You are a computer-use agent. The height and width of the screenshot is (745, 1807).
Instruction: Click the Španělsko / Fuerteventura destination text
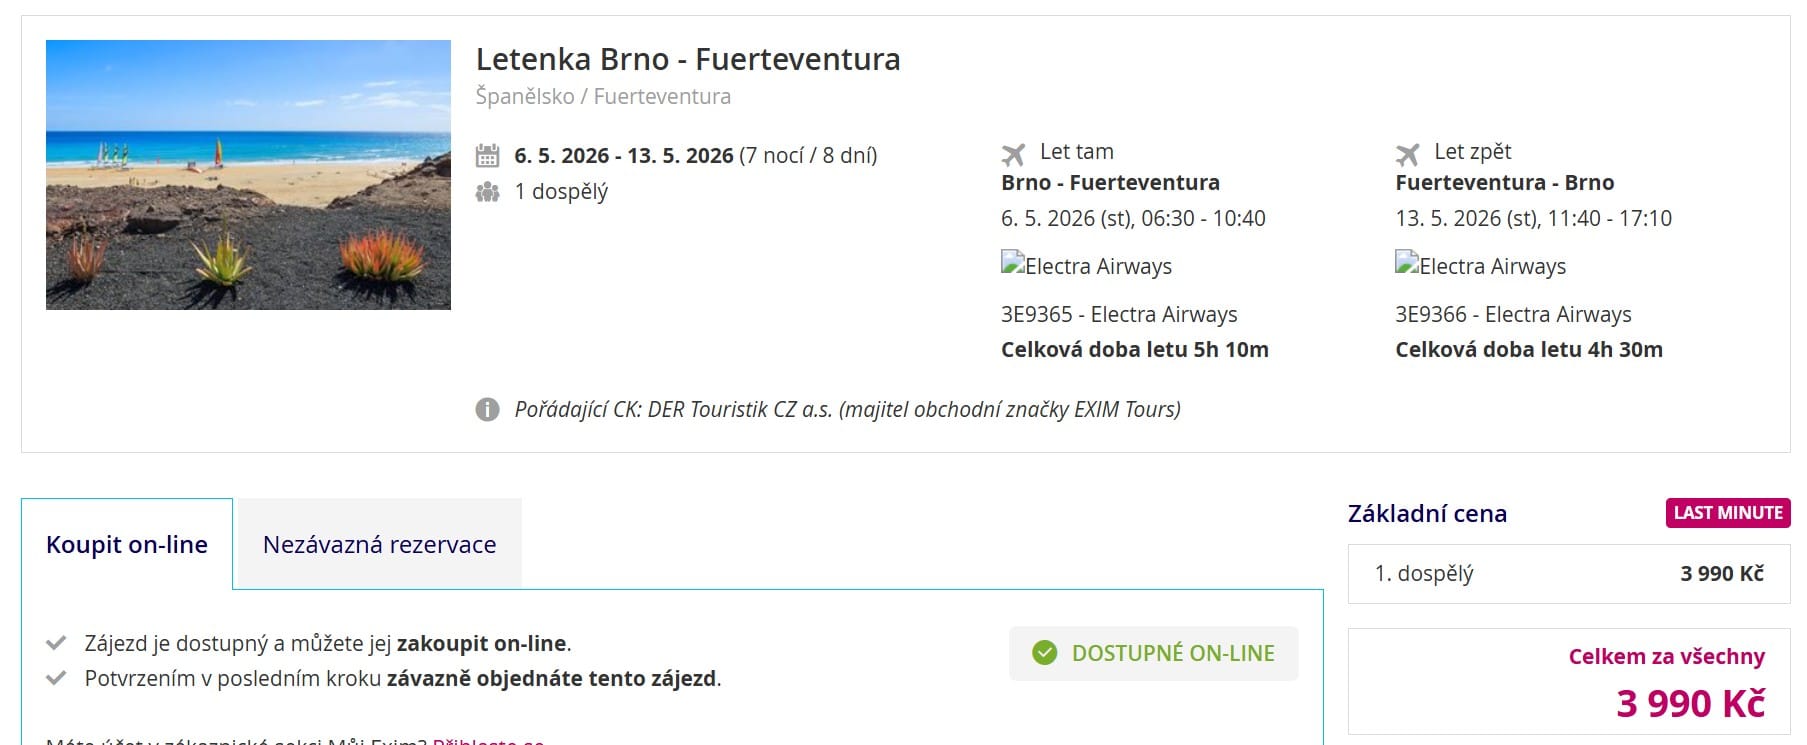[x=603, y=97]
